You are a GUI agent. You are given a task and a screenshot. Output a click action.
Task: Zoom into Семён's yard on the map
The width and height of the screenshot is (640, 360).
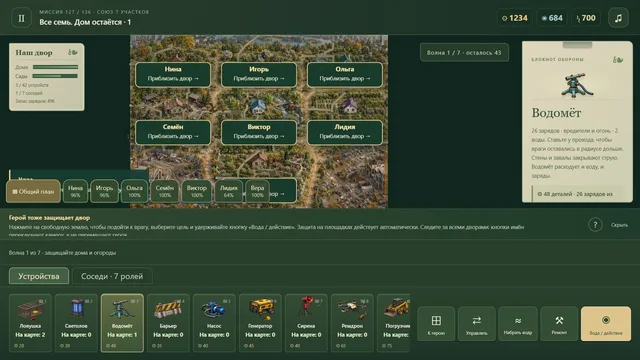[x=173, y=132]
